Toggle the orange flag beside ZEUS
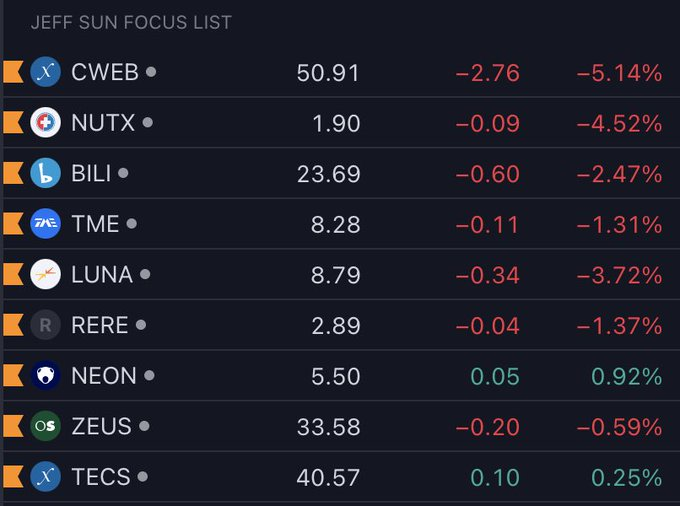 click(13, 426)
